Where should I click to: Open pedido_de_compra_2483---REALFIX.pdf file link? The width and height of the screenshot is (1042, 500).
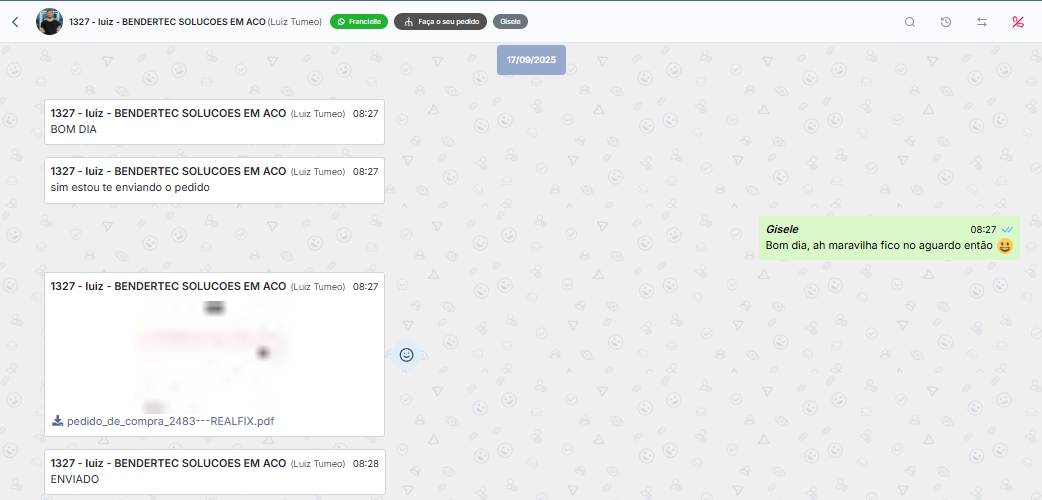coord(171,421)
